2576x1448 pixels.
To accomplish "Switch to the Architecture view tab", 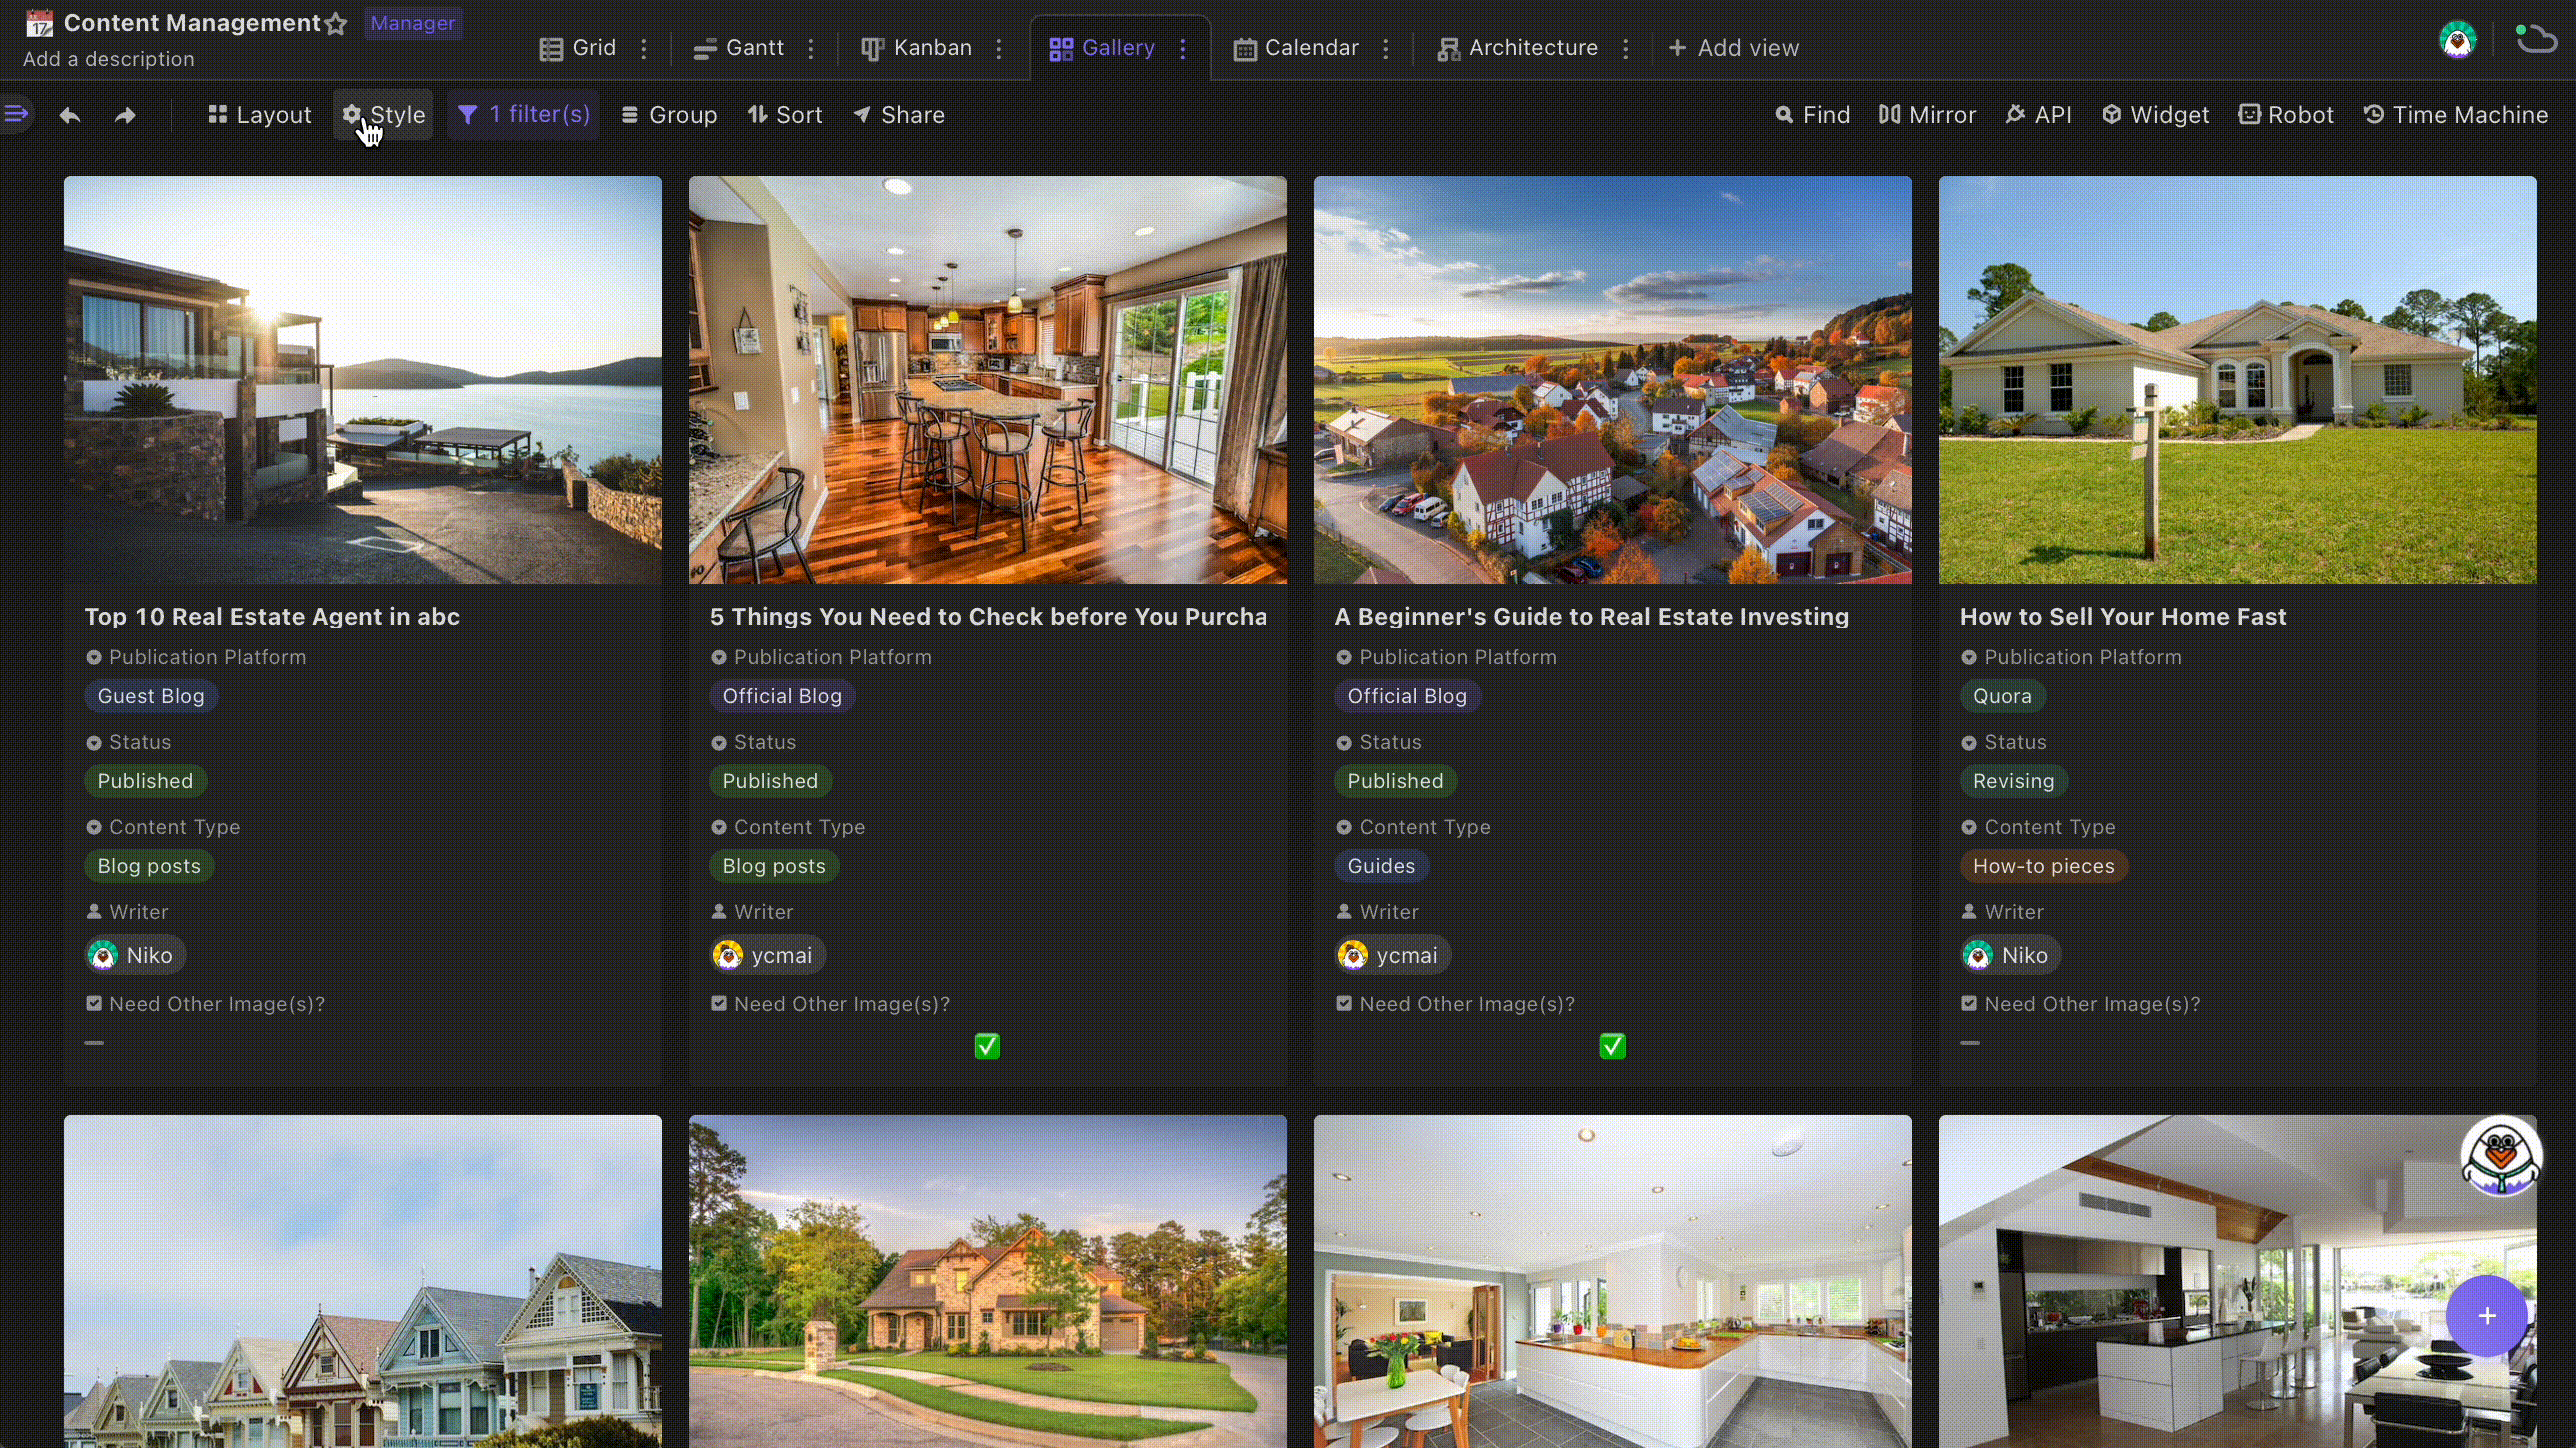I will pos(1517,48).
